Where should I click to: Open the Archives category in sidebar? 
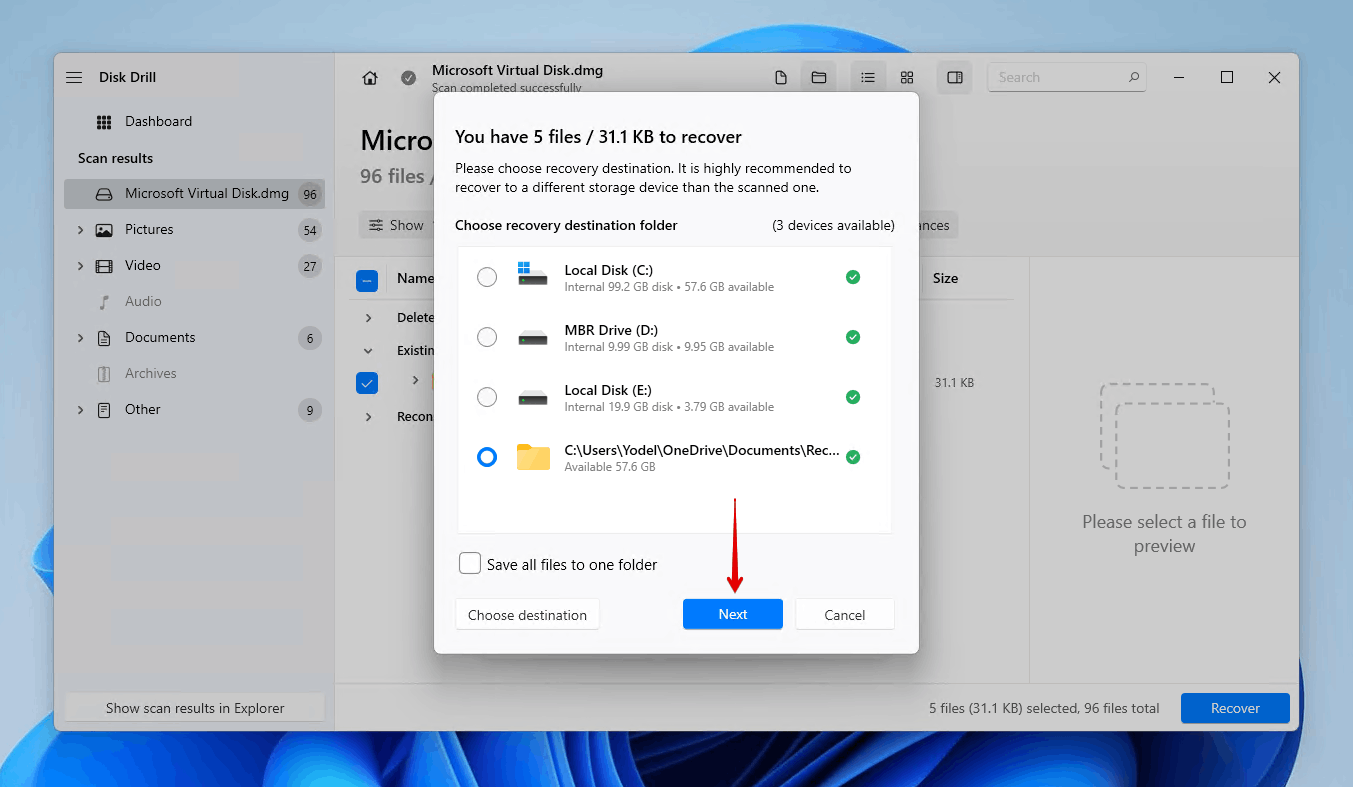coord(152,373)
